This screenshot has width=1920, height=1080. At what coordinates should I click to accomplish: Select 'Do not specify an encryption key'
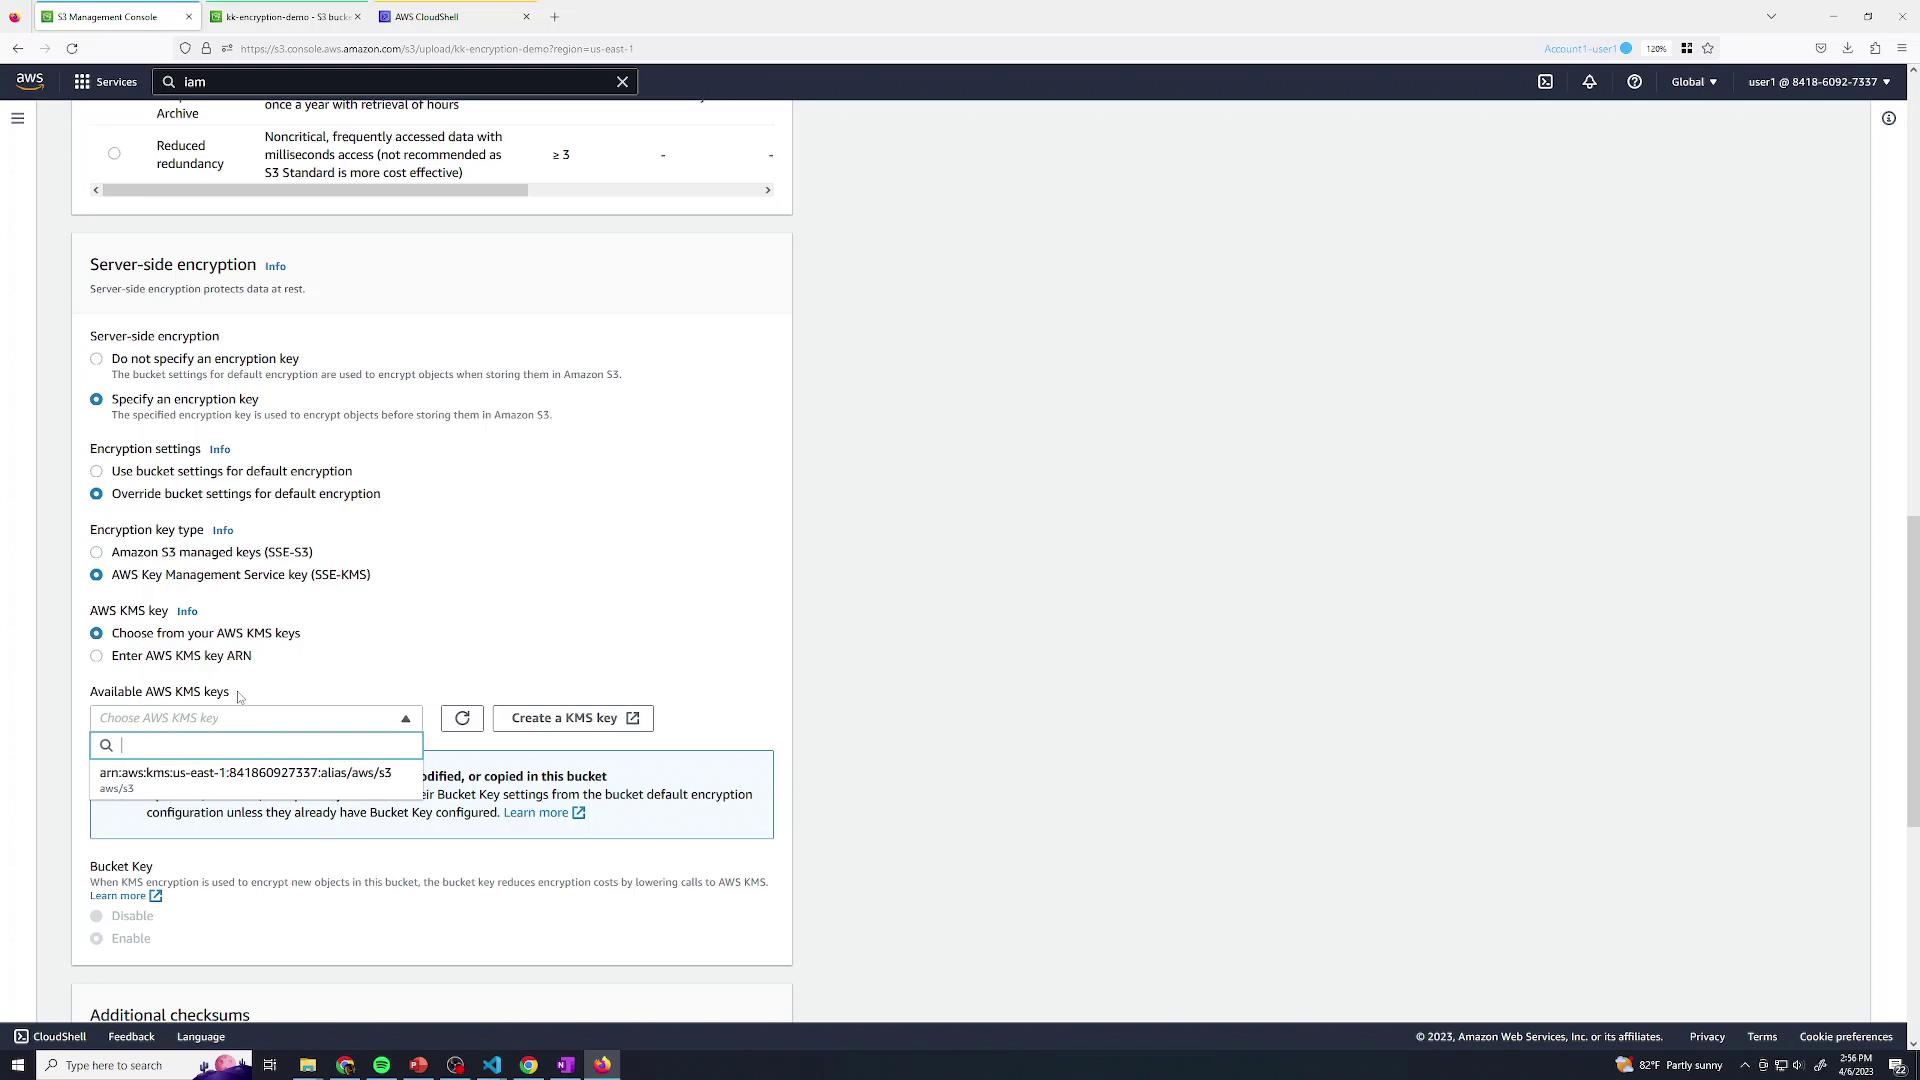coord(96,359)
